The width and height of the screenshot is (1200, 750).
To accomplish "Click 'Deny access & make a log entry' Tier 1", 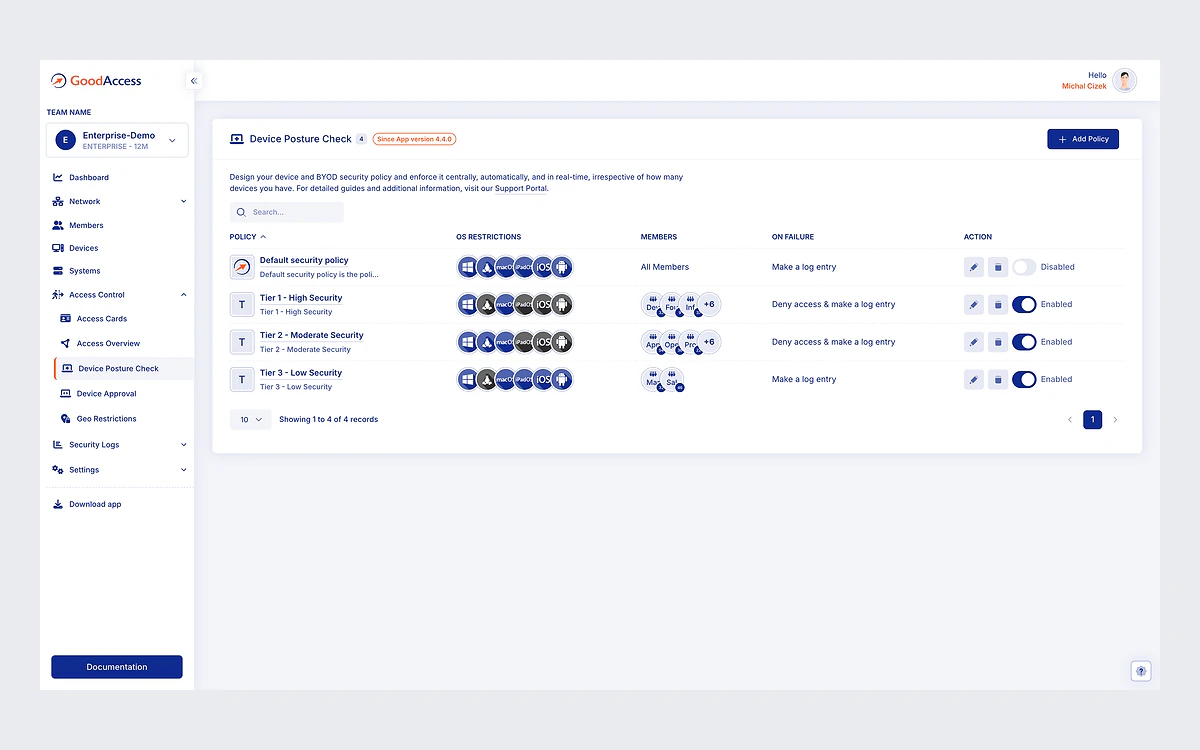I will [x=834, y=304].
